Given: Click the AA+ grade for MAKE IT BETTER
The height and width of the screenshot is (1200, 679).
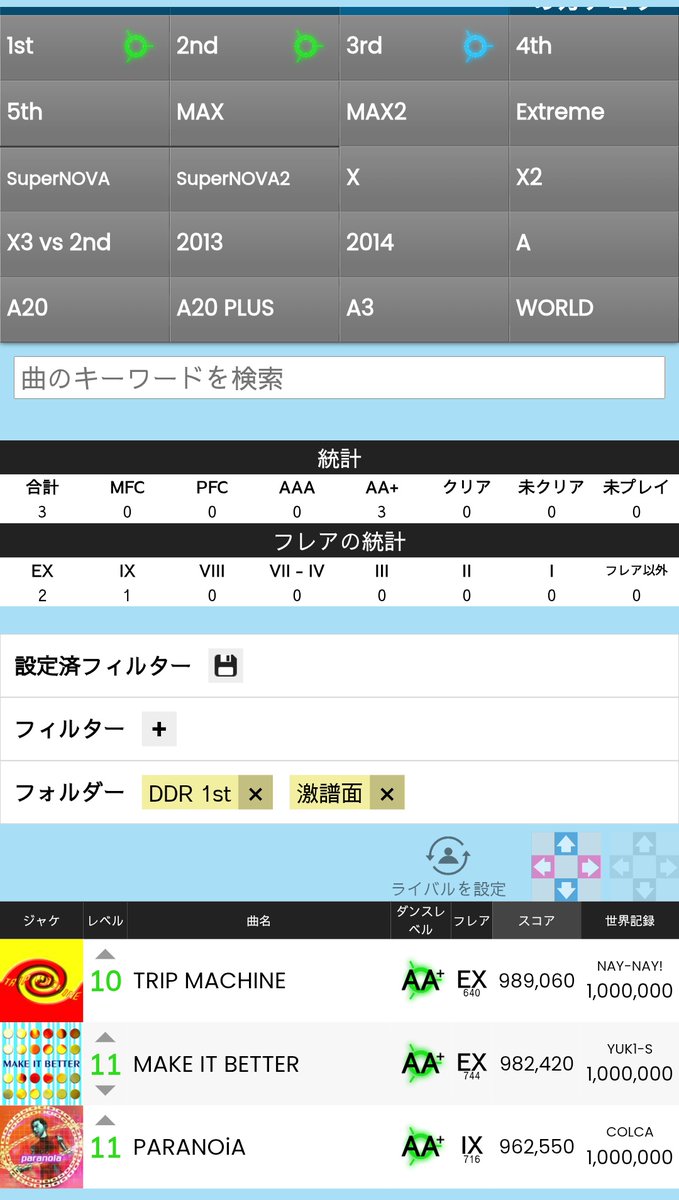Looking at the screenshot, I should (x=422, y=1064).
